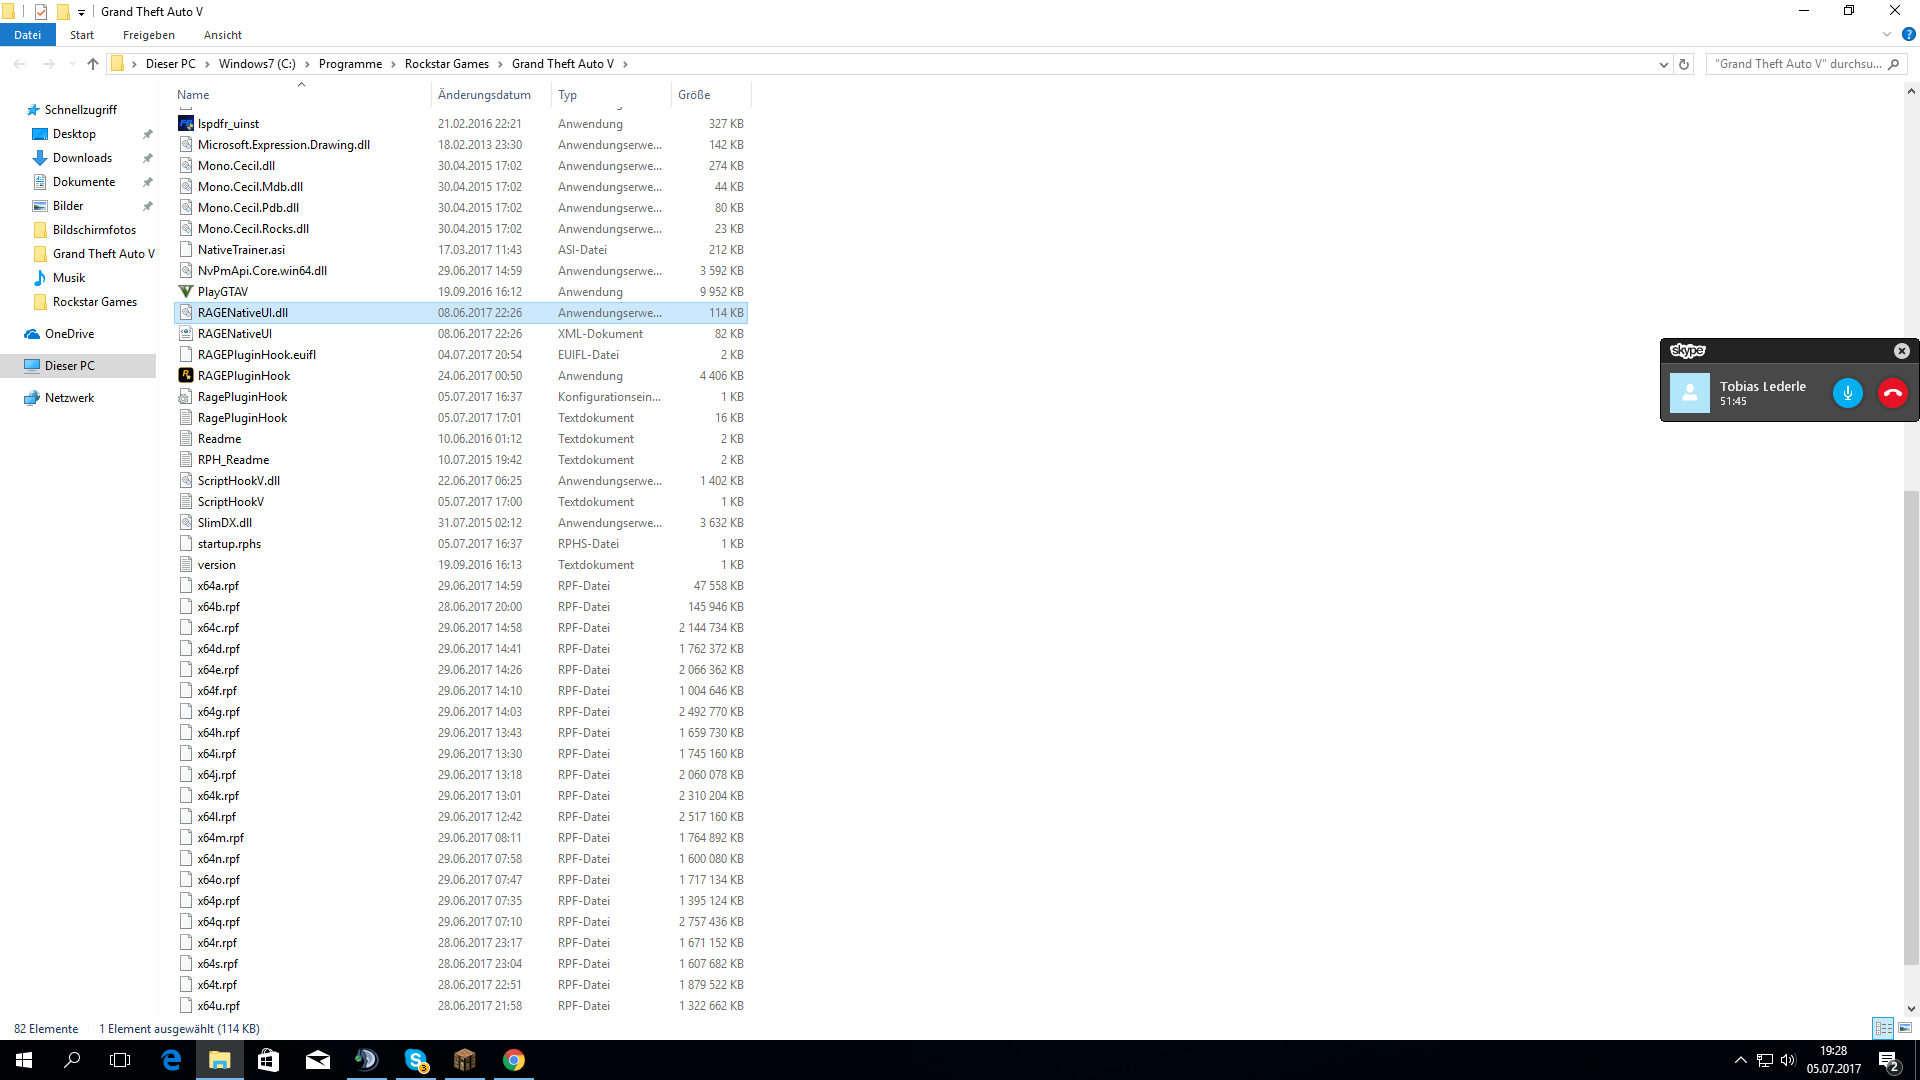Switch to the Ansicht ribbon tab

pos(222,35)
